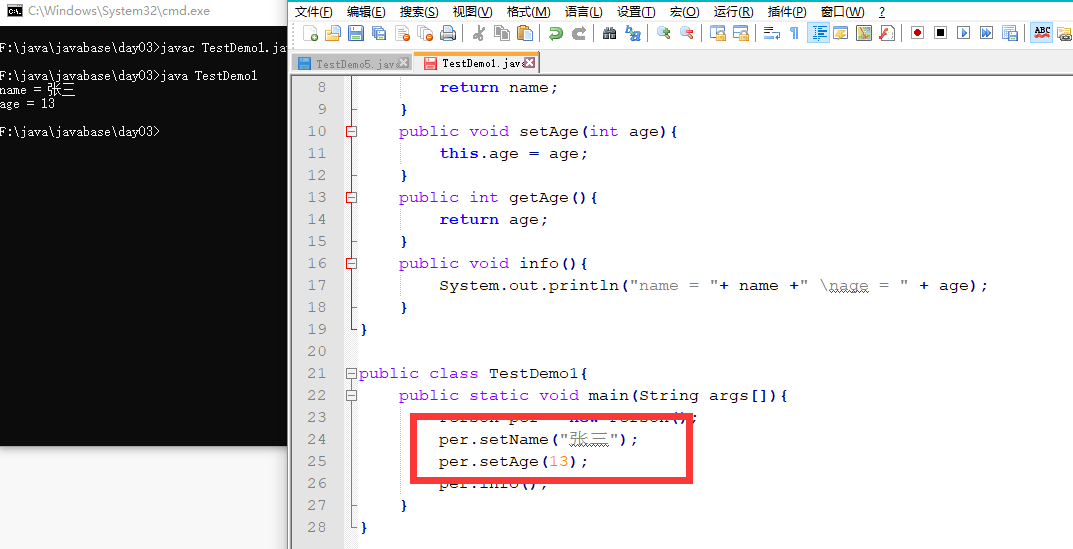
Task: Click line number 20 in the margin
Action: click(318, 351)
